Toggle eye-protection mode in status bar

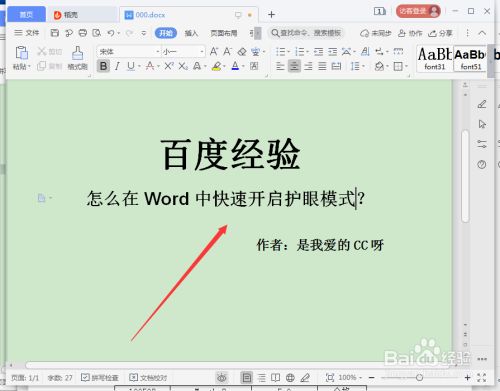tap(222, 377)
